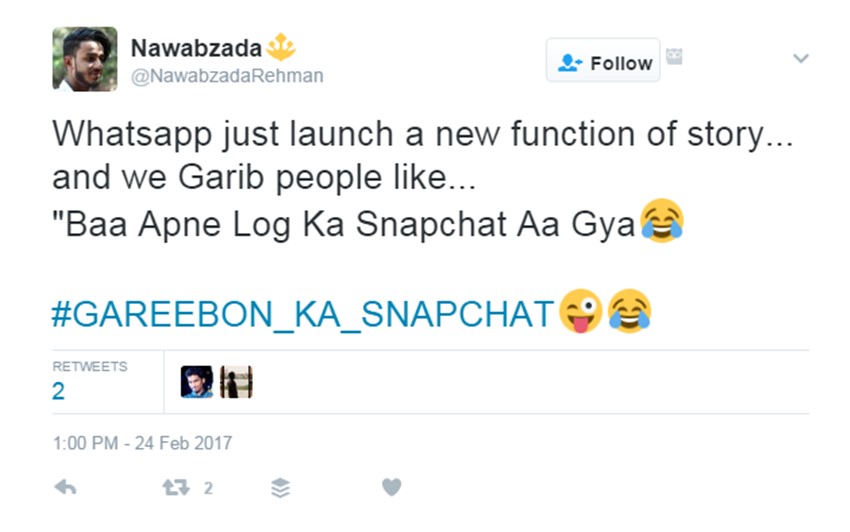Open the #GAREEBON_KA_SNAPCHAT hashtag link
This screenshot has width=850, height=532.
point(302,312)
